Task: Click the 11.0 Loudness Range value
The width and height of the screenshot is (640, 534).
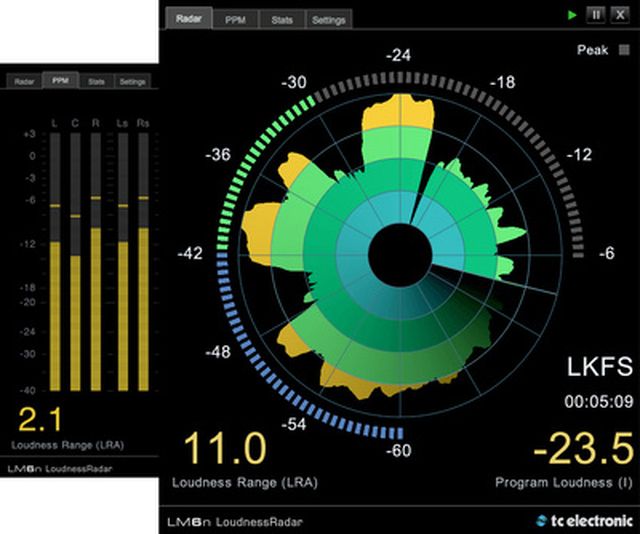Action: (x=224, y=449)
